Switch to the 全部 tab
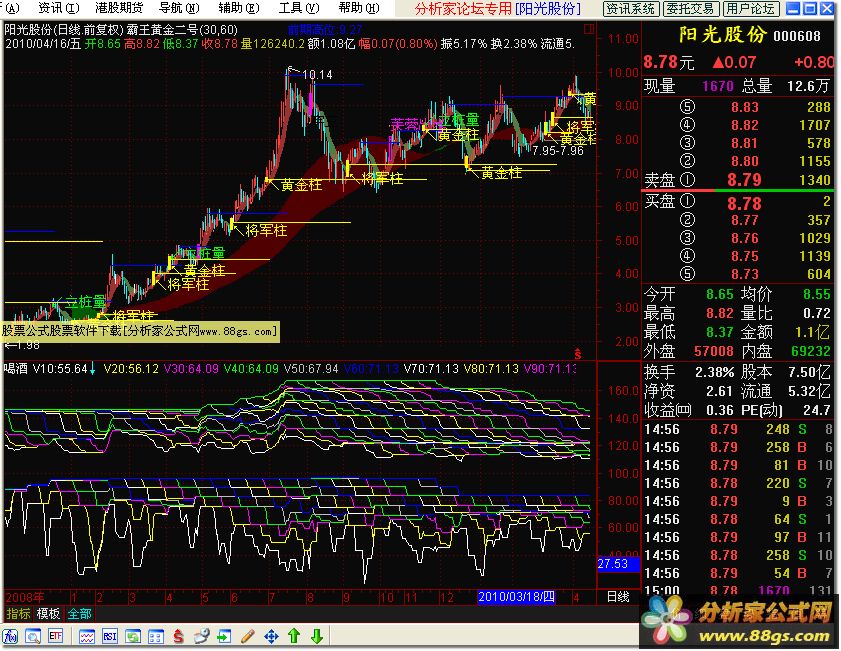The image size is (841, 651). pos(79,614)
